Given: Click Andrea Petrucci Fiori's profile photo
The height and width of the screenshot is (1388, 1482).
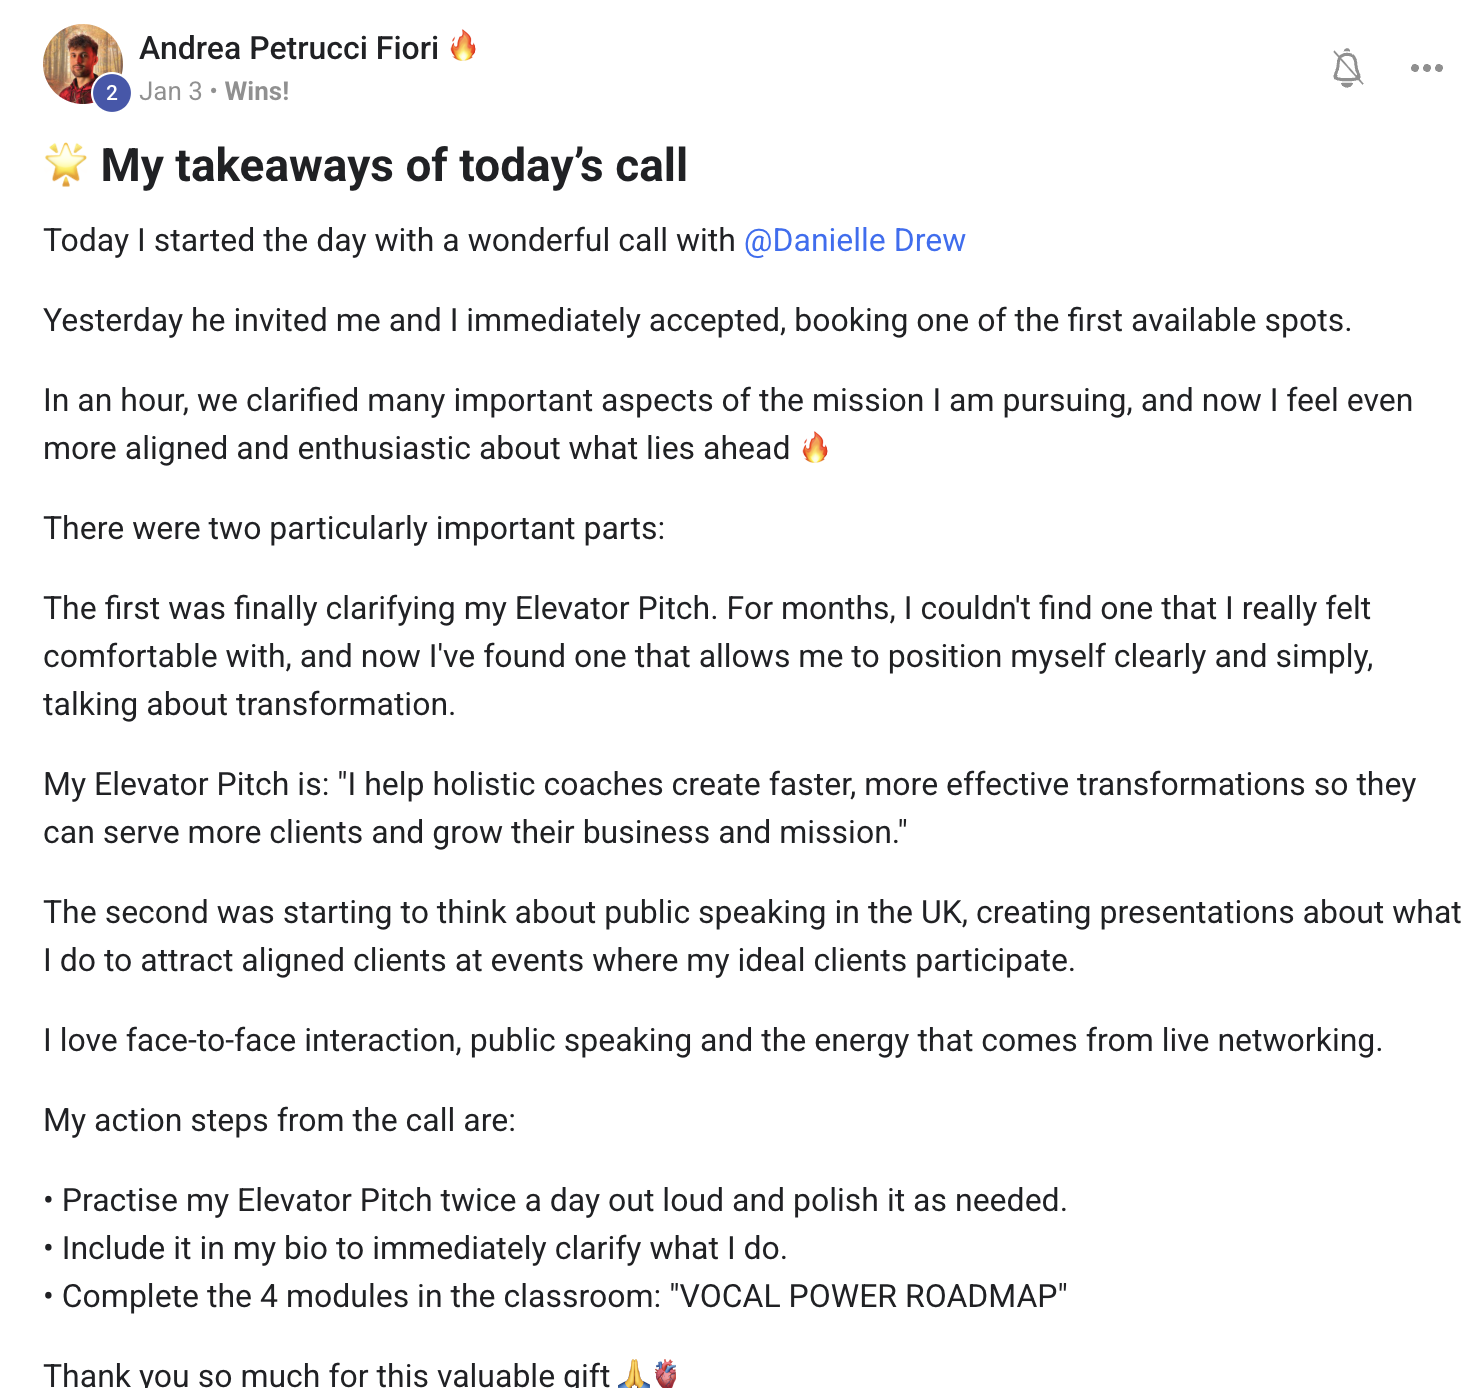Looking at the screenshot, I should click(80, 62).
